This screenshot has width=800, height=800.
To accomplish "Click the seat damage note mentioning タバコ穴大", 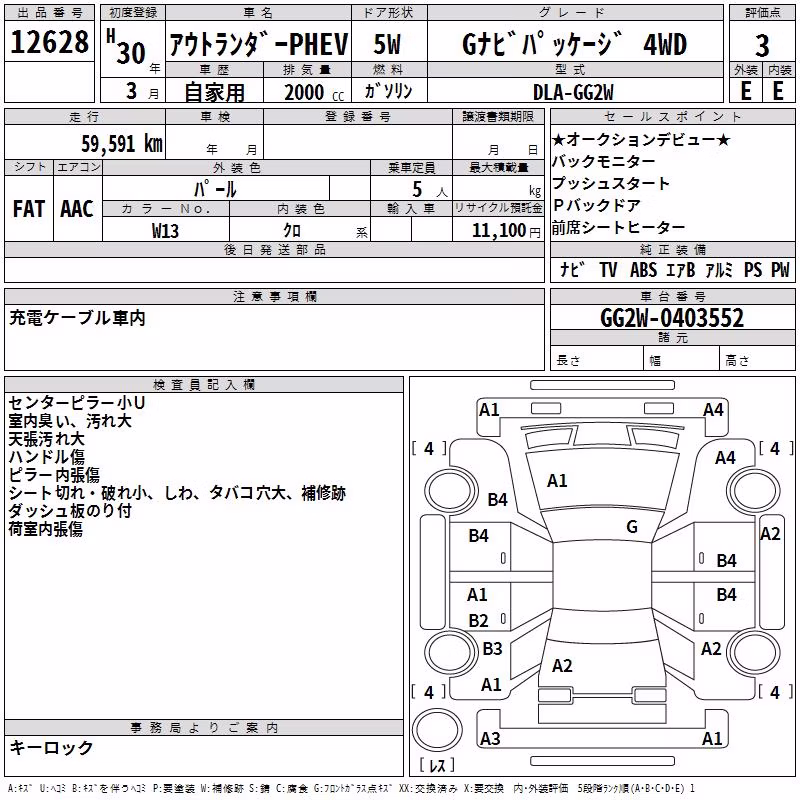I will point(177,493).
